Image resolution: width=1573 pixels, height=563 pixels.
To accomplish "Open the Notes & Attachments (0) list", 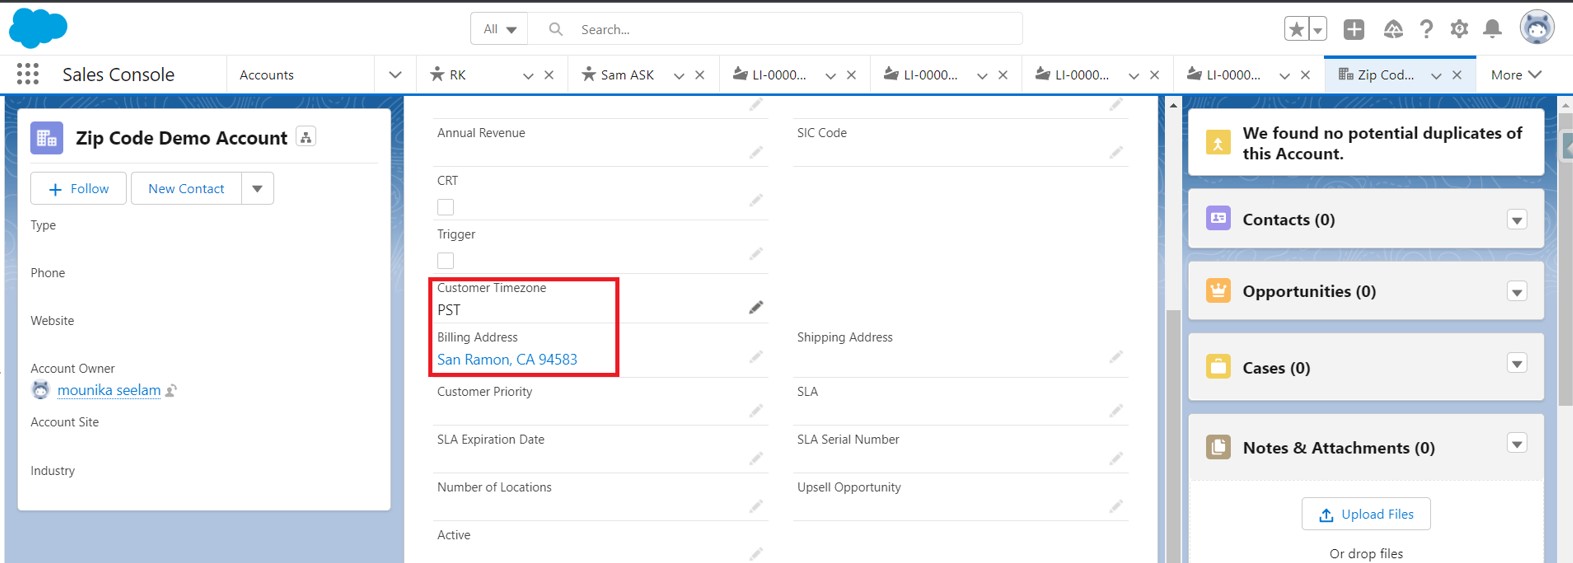I will 1338,447.
